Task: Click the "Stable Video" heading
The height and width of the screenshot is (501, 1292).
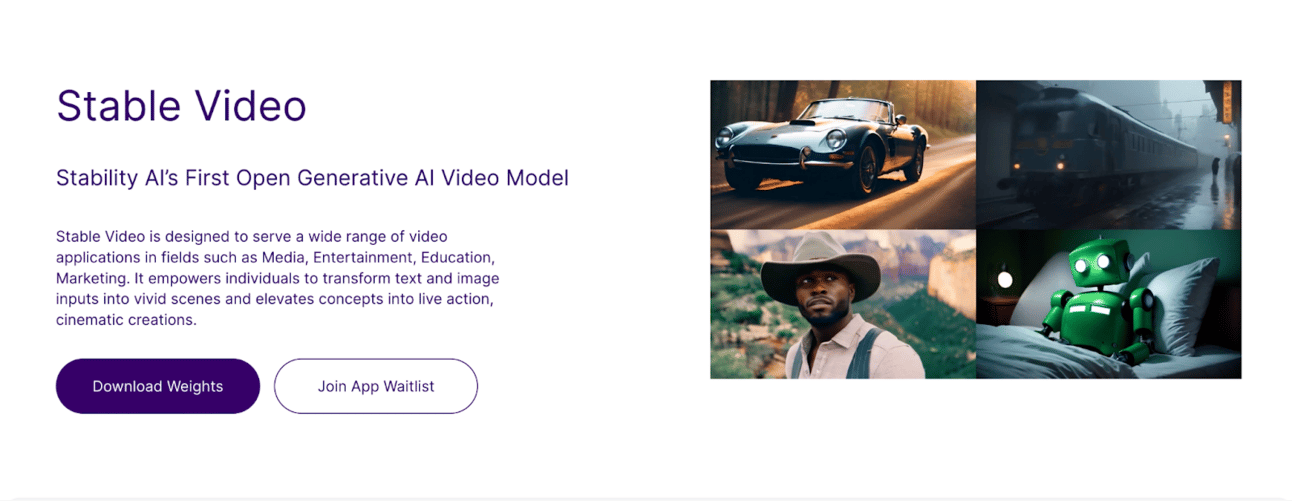Action: pyautogui.click(x=181, y=105)
